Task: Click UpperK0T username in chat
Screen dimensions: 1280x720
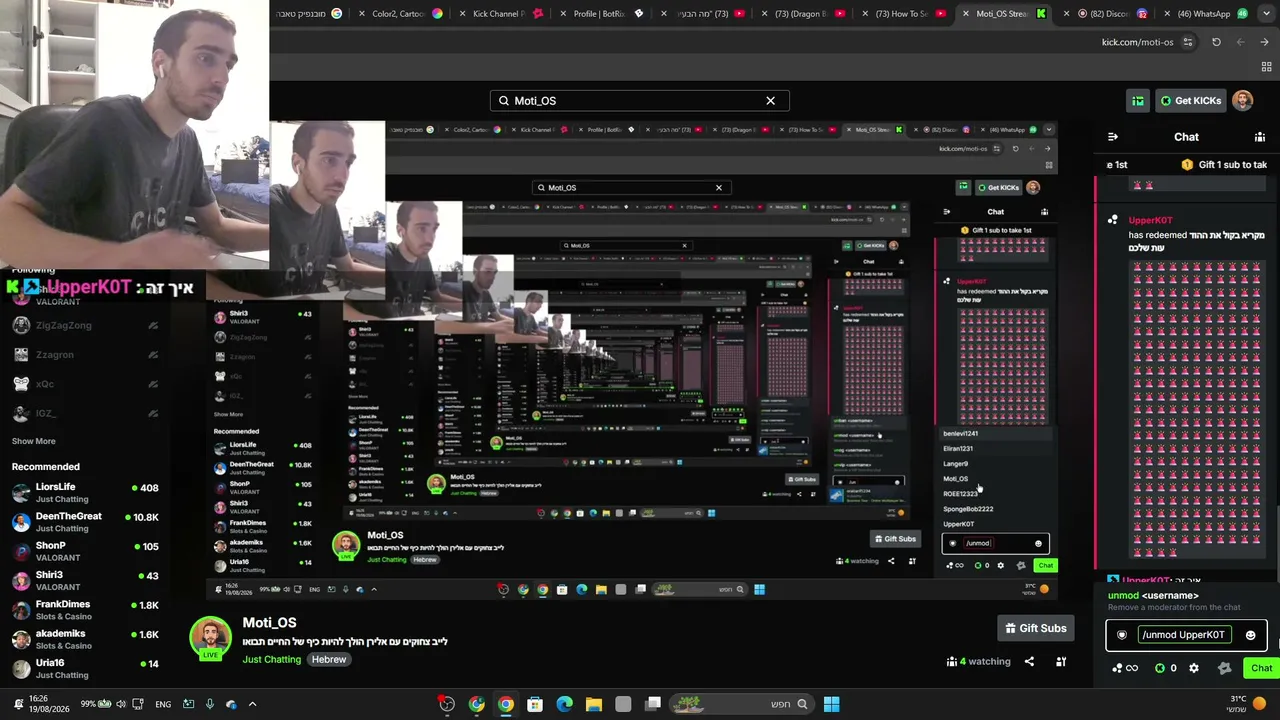Action: [x=1150, y=220]
